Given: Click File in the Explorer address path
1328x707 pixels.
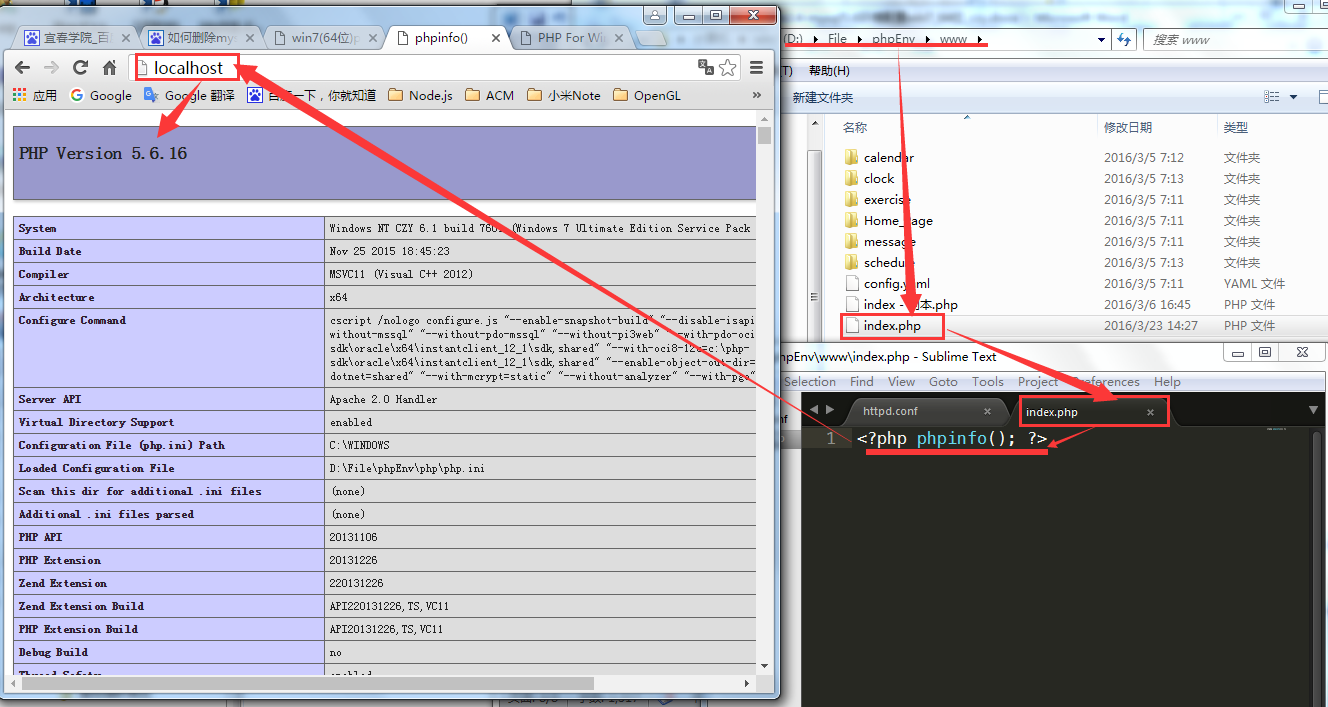Looking at the screenshot, I should pyautogui.click(x=837, y=39).
